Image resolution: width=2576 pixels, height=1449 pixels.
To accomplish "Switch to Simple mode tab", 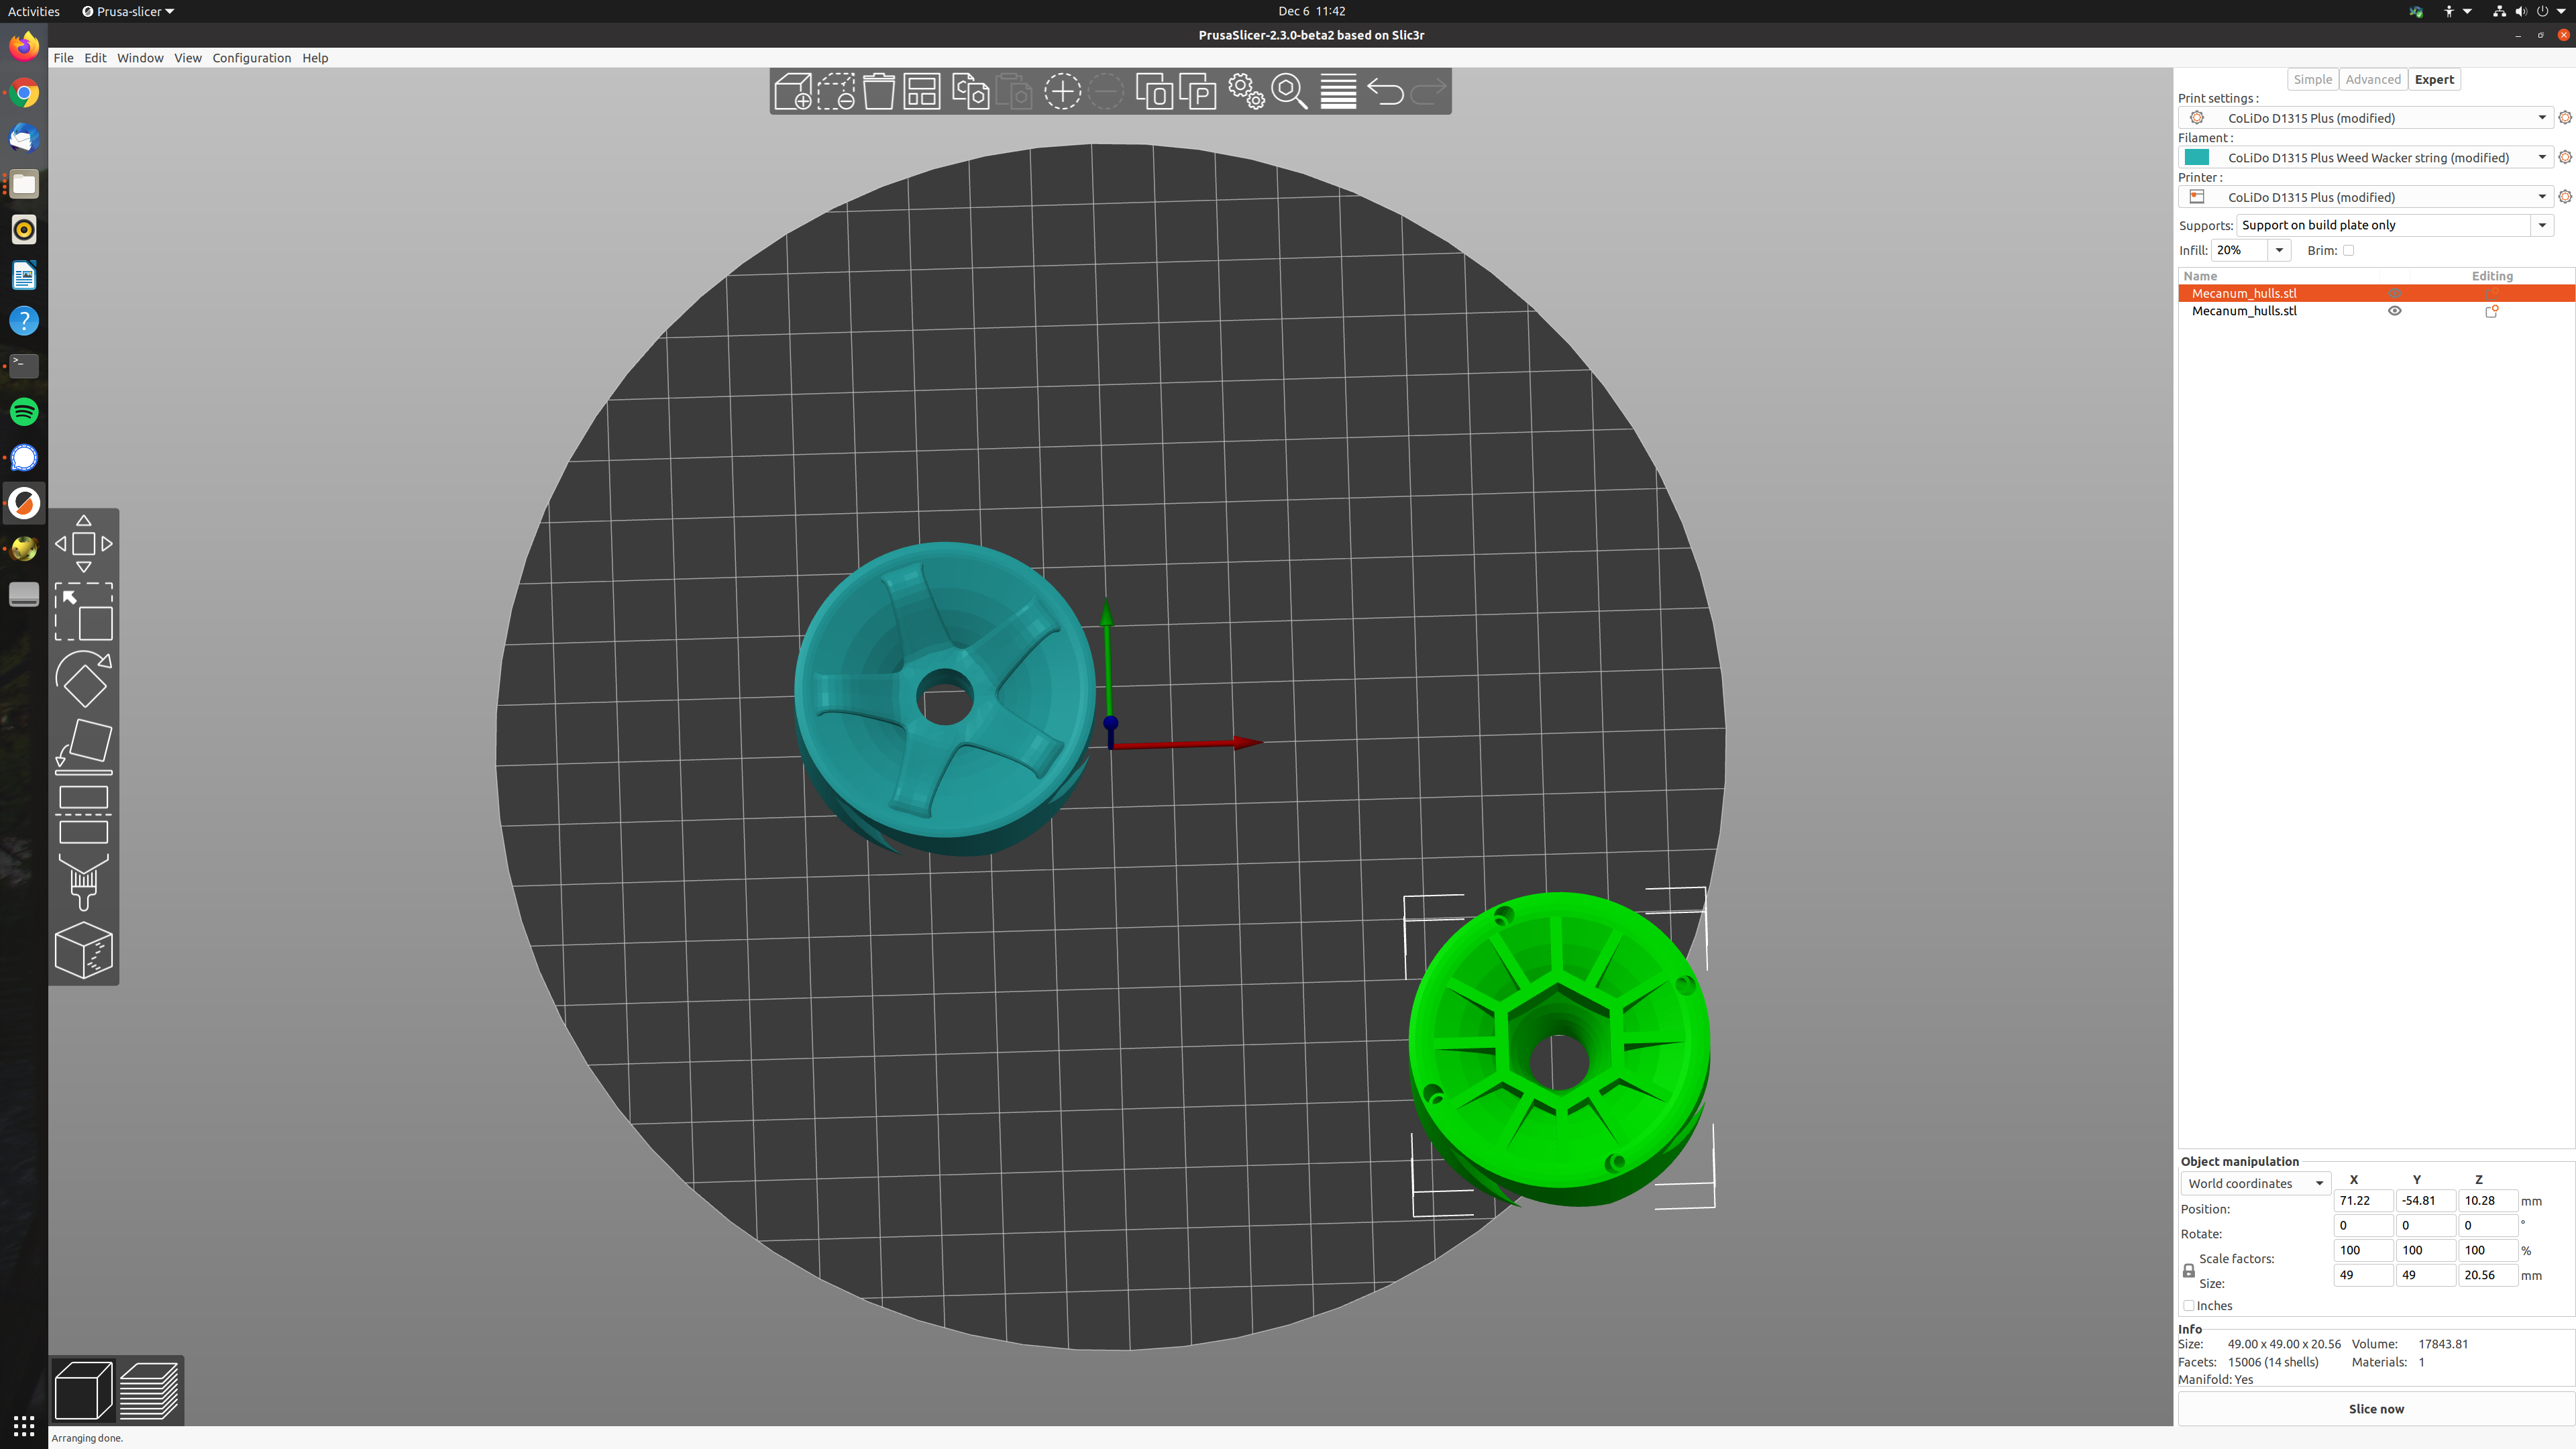I will [x=2312, y=80].
